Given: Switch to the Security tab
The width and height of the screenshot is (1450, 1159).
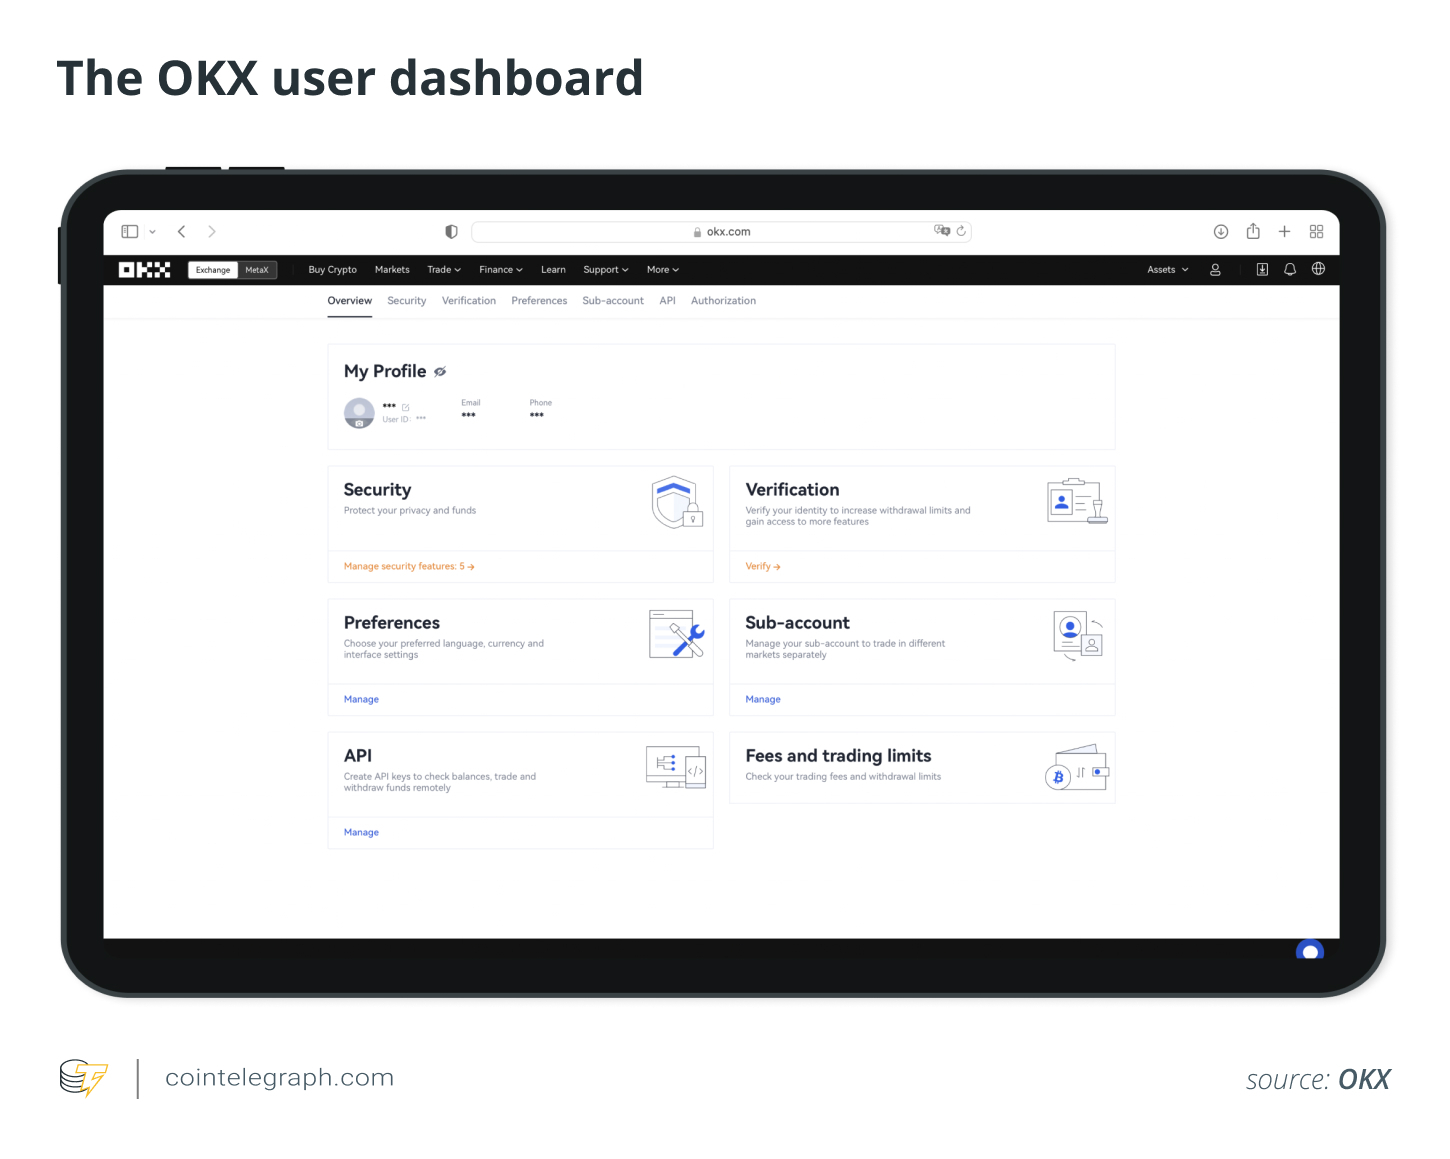Looking at the screenshot, I should (x=407, y=301).
